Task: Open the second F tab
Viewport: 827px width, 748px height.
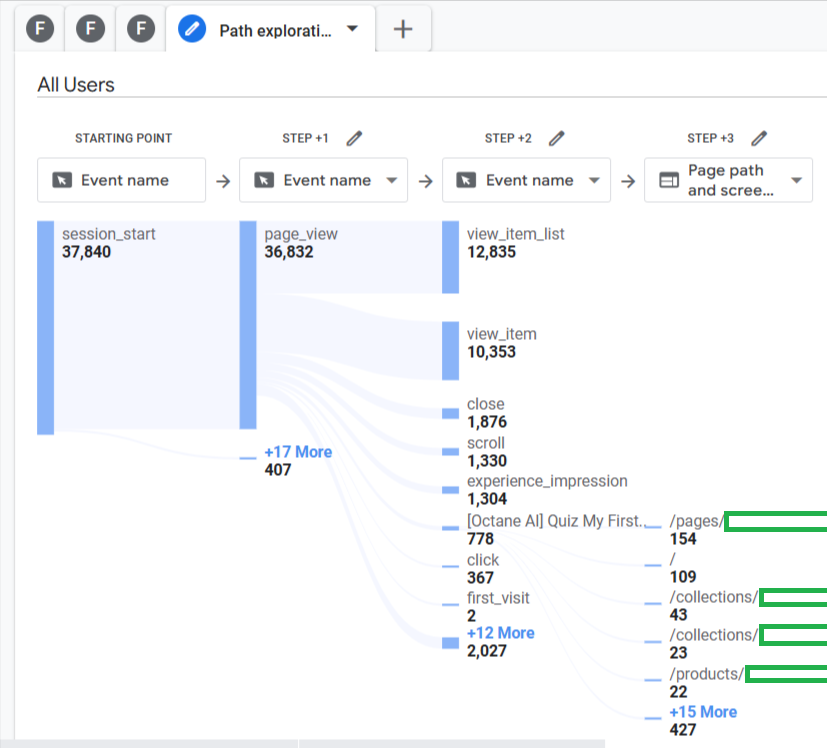Action: click(x=90, y=28)
